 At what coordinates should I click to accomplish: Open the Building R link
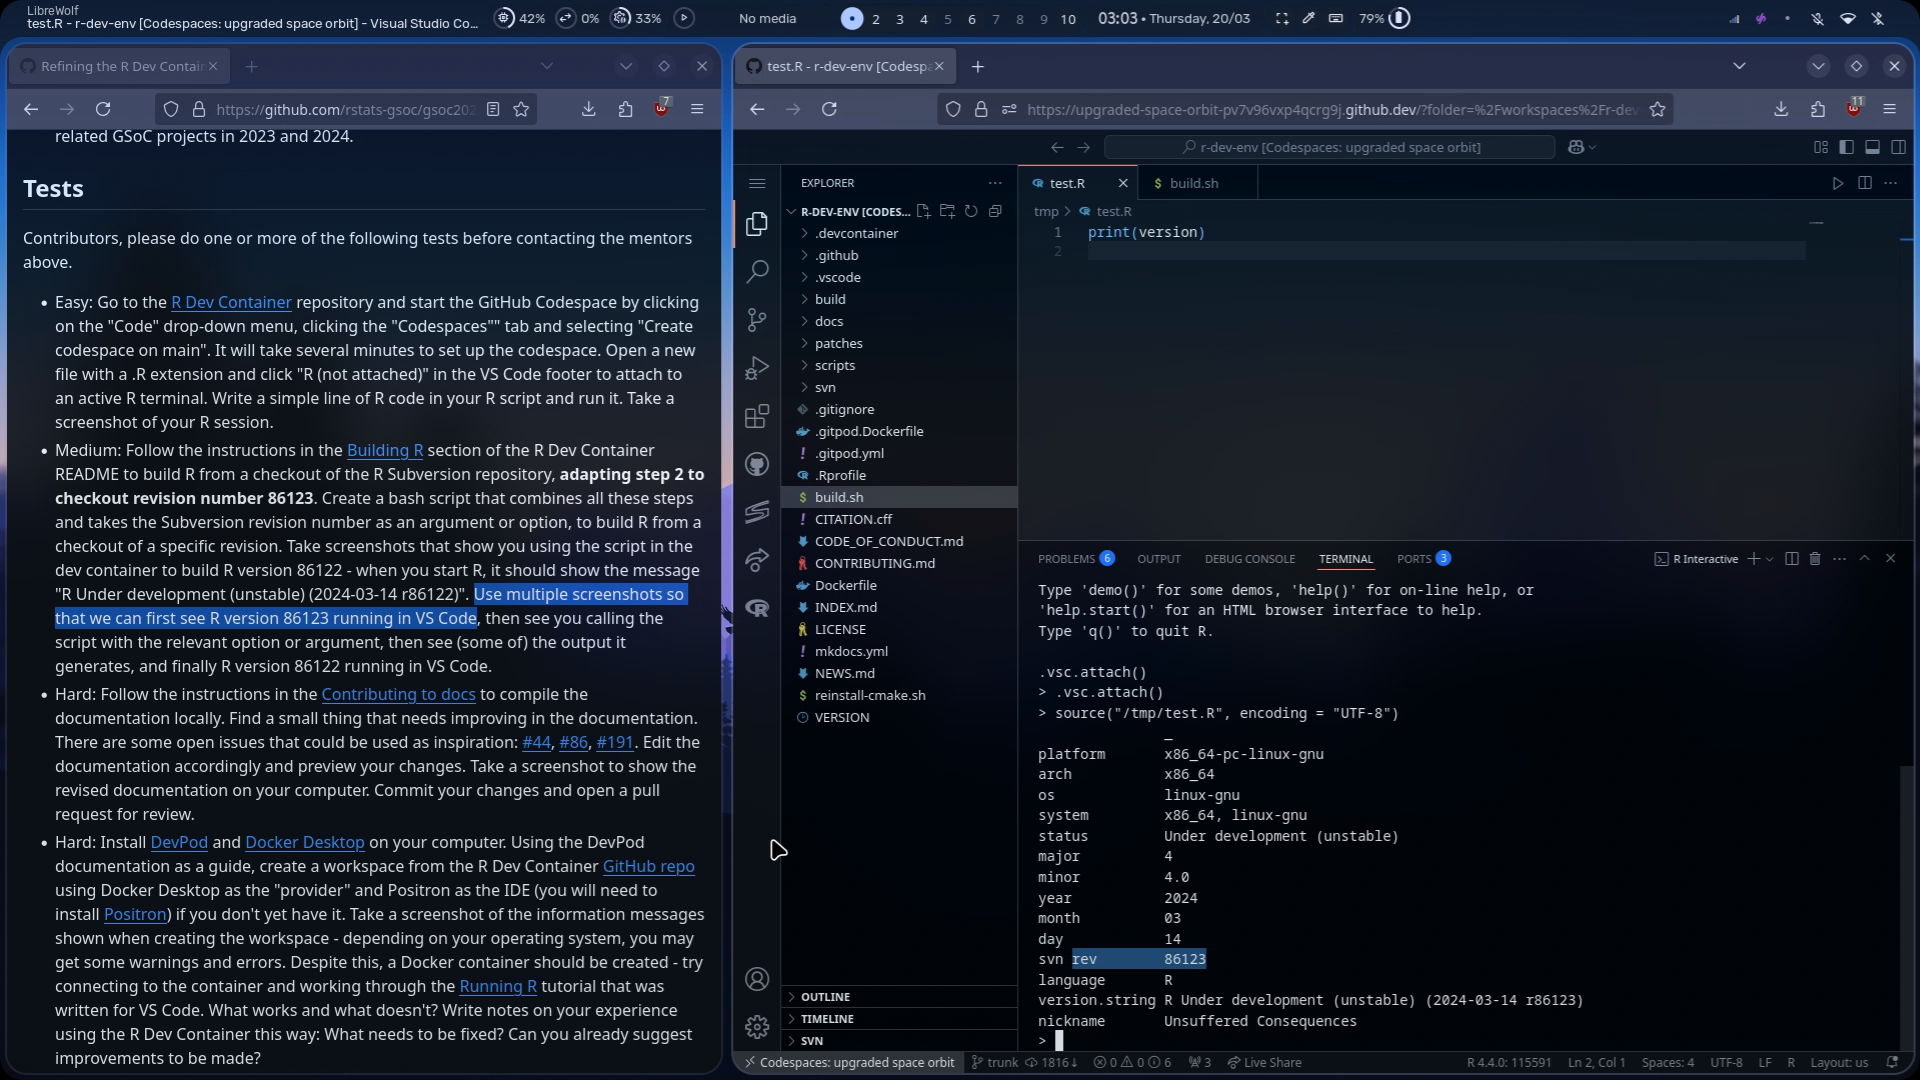[x=385, y=450]
